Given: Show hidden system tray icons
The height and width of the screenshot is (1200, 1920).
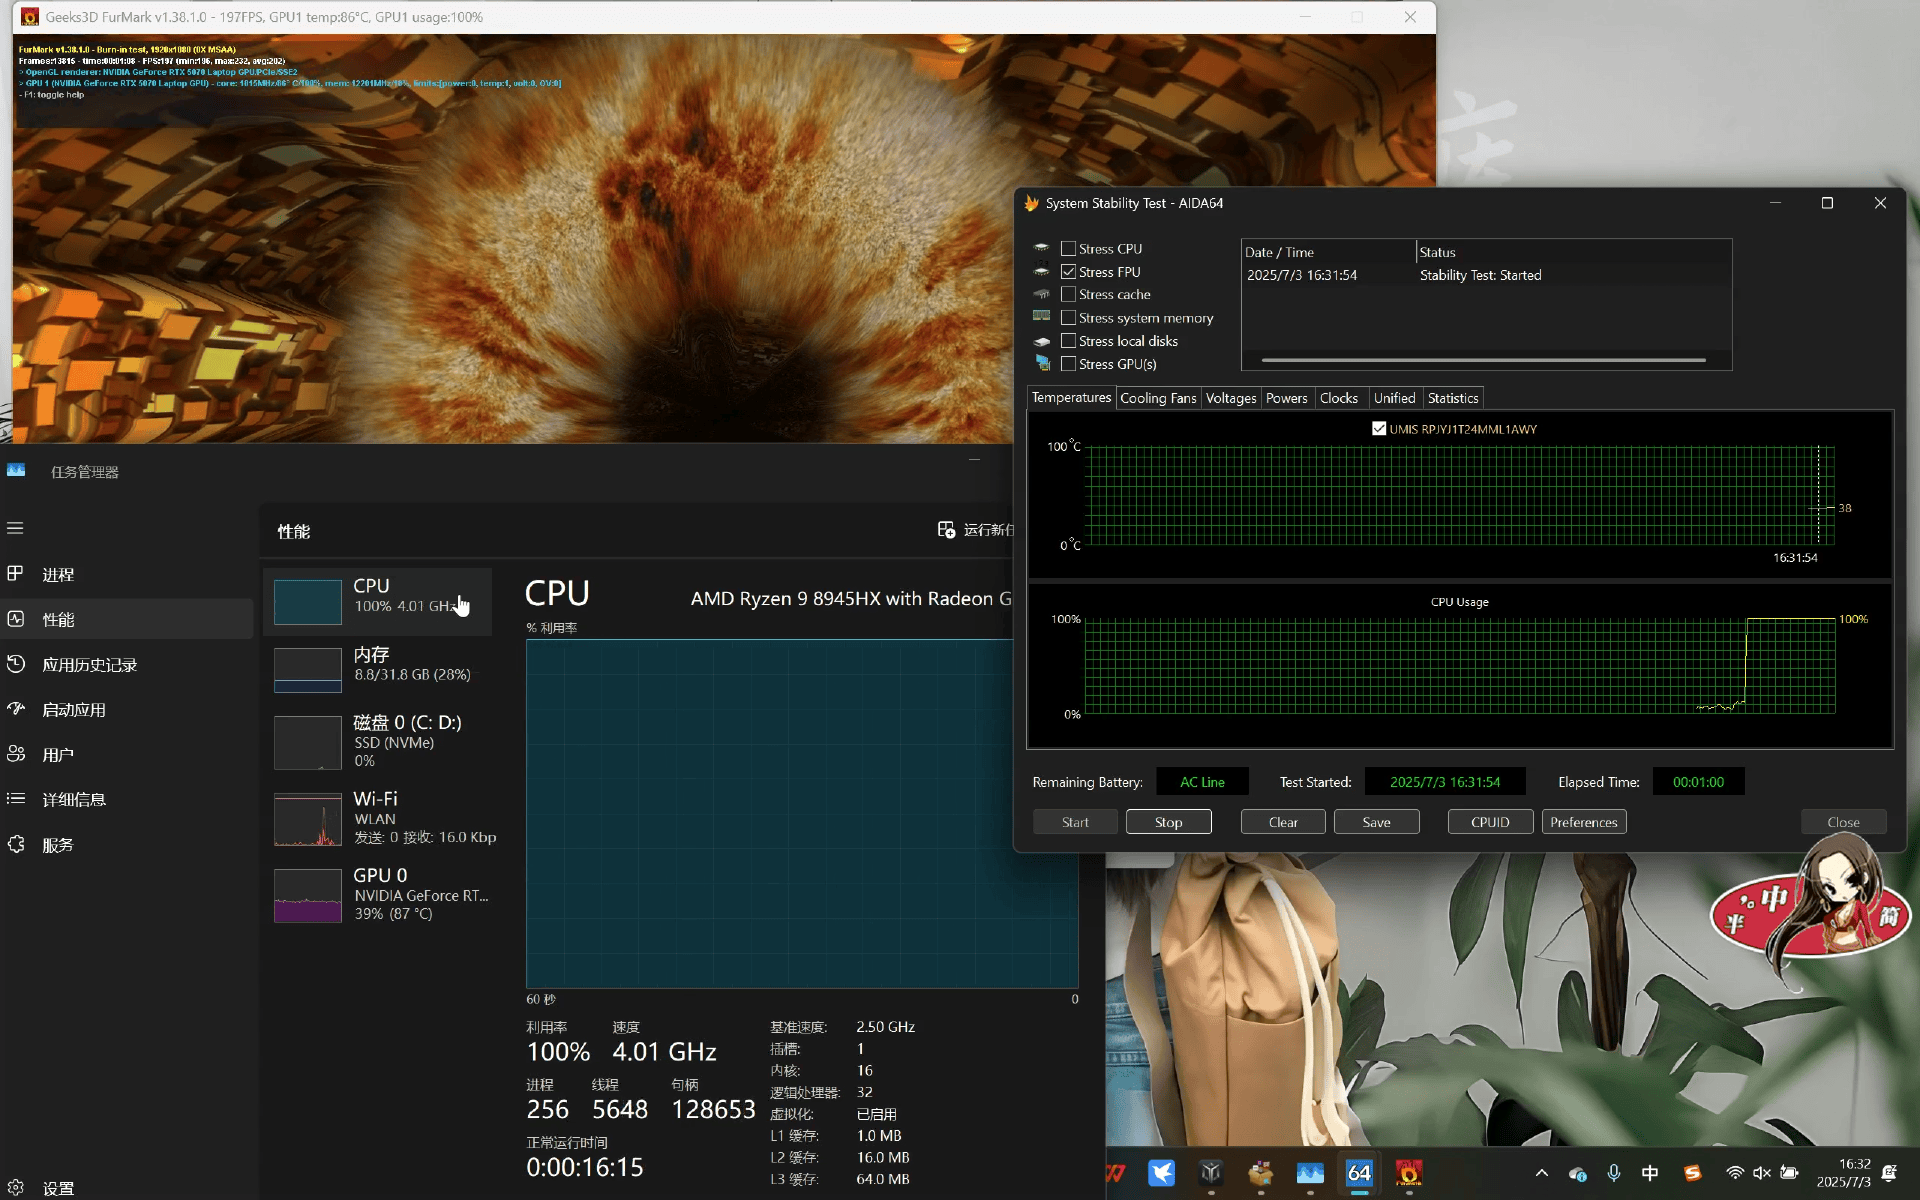Looking at the screenshot, I should tap(1541, 1173).
